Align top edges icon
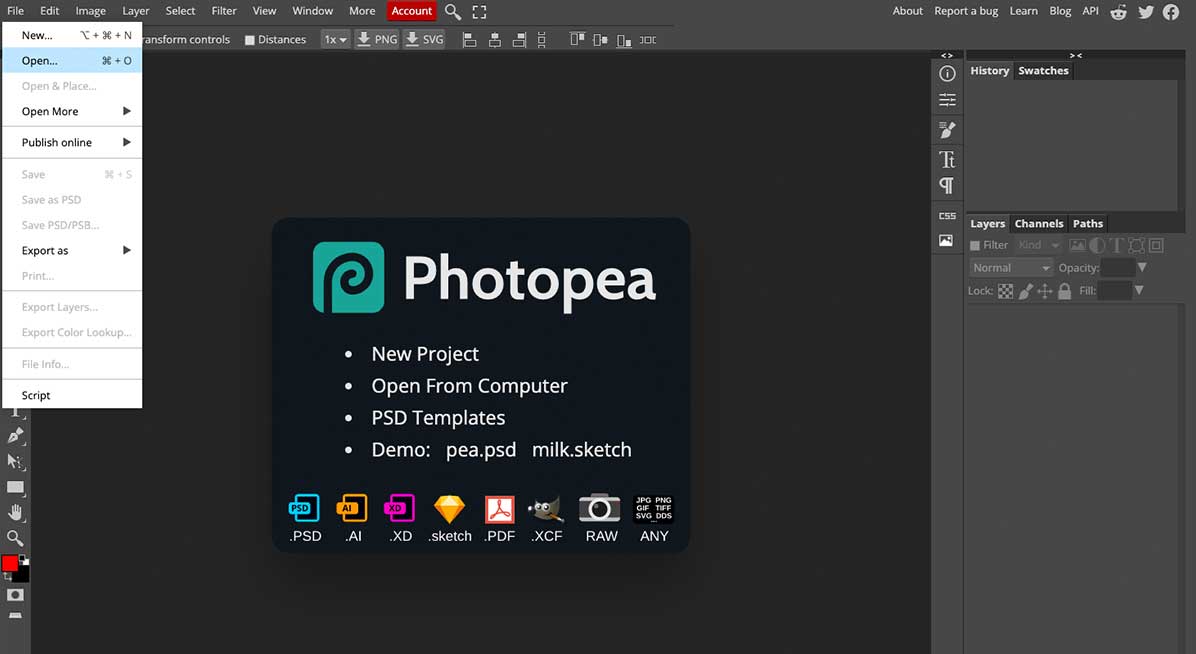This screenshot has width=1196, height=654. pyautogui.click(x=577, y=40)
